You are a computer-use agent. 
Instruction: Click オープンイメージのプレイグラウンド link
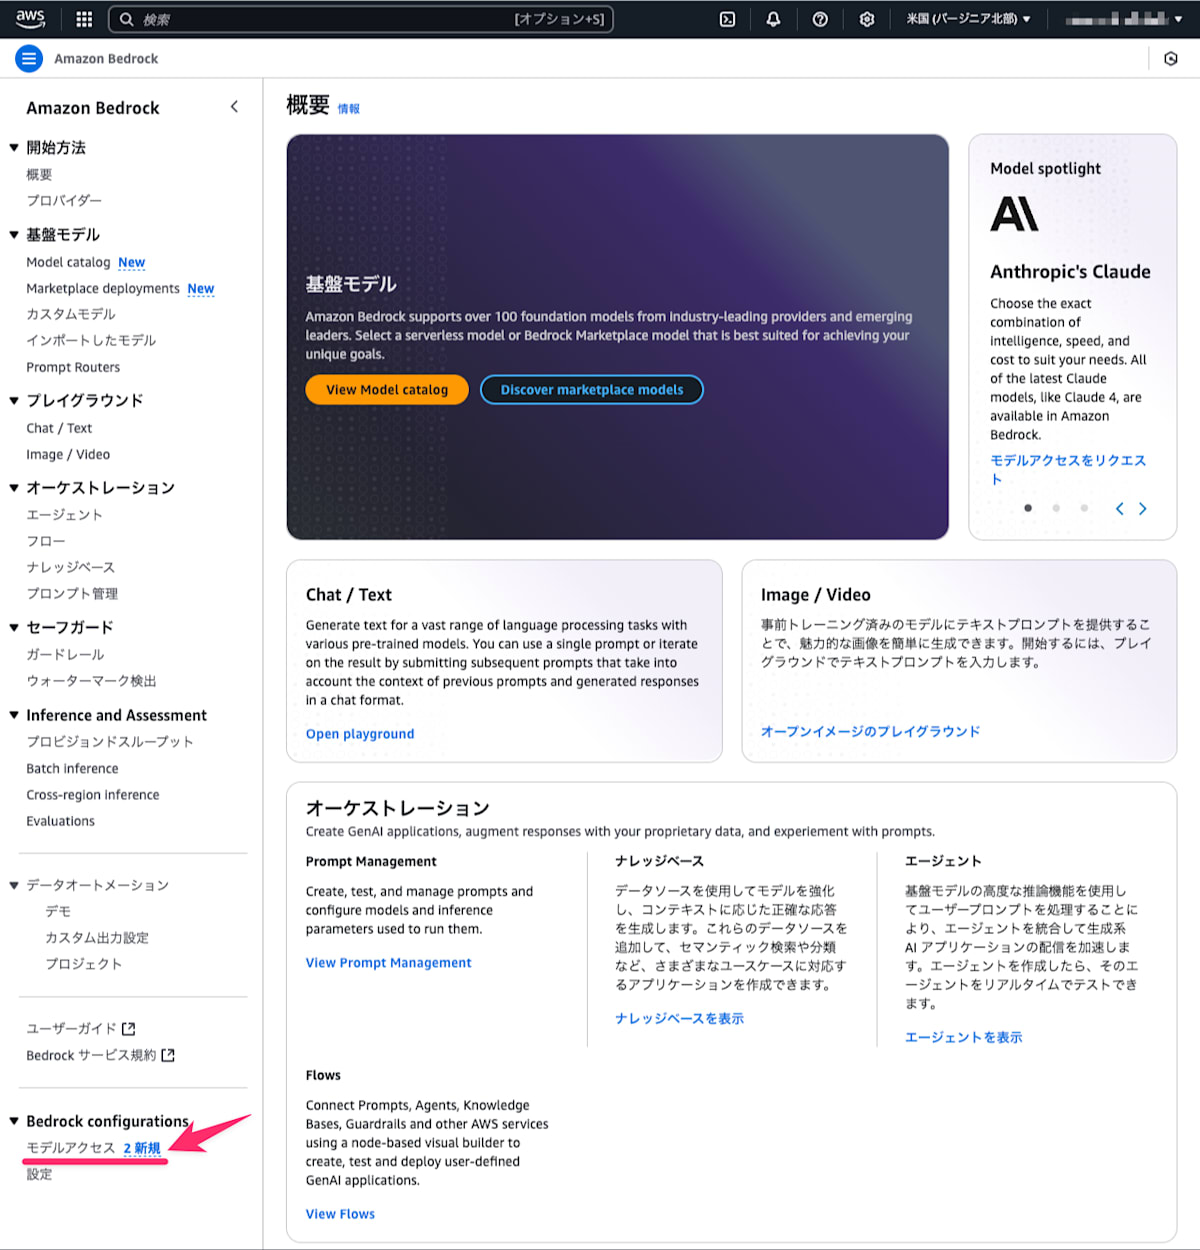(870, 731)
